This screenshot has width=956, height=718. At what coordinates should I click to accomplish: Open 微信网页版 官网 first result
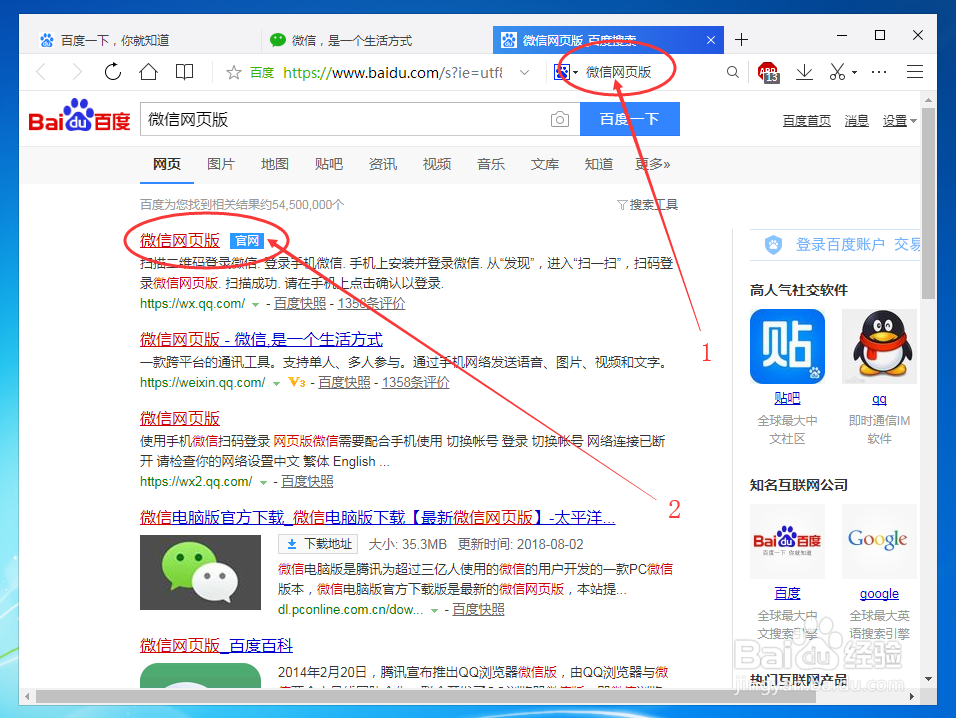pos(180,241)
